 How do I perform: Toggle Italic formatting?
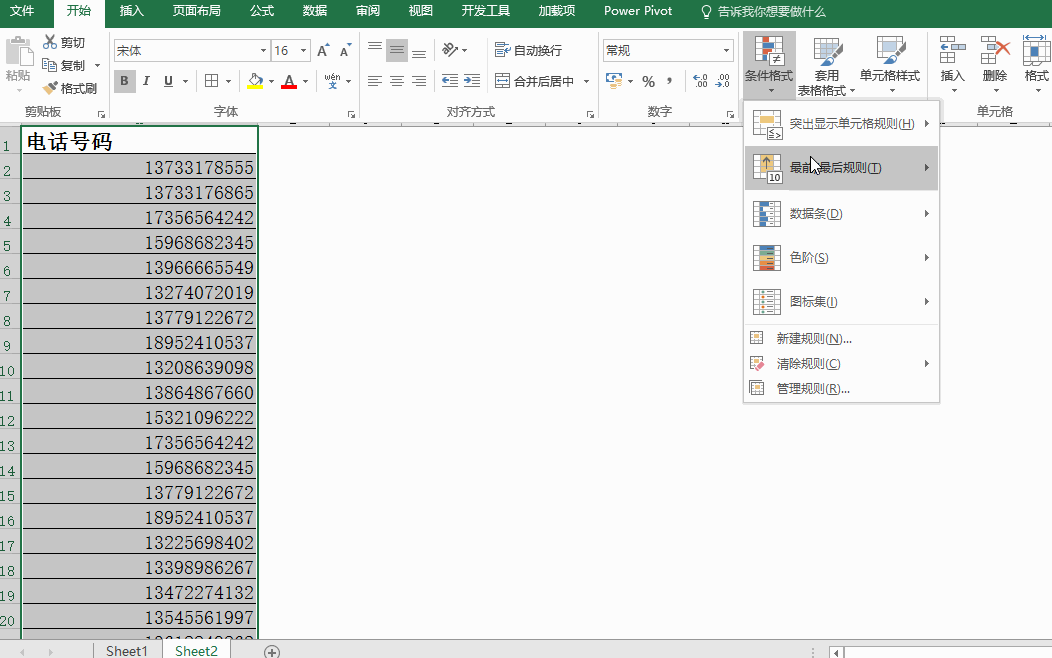pyautogui.click(x=147, y=81)
